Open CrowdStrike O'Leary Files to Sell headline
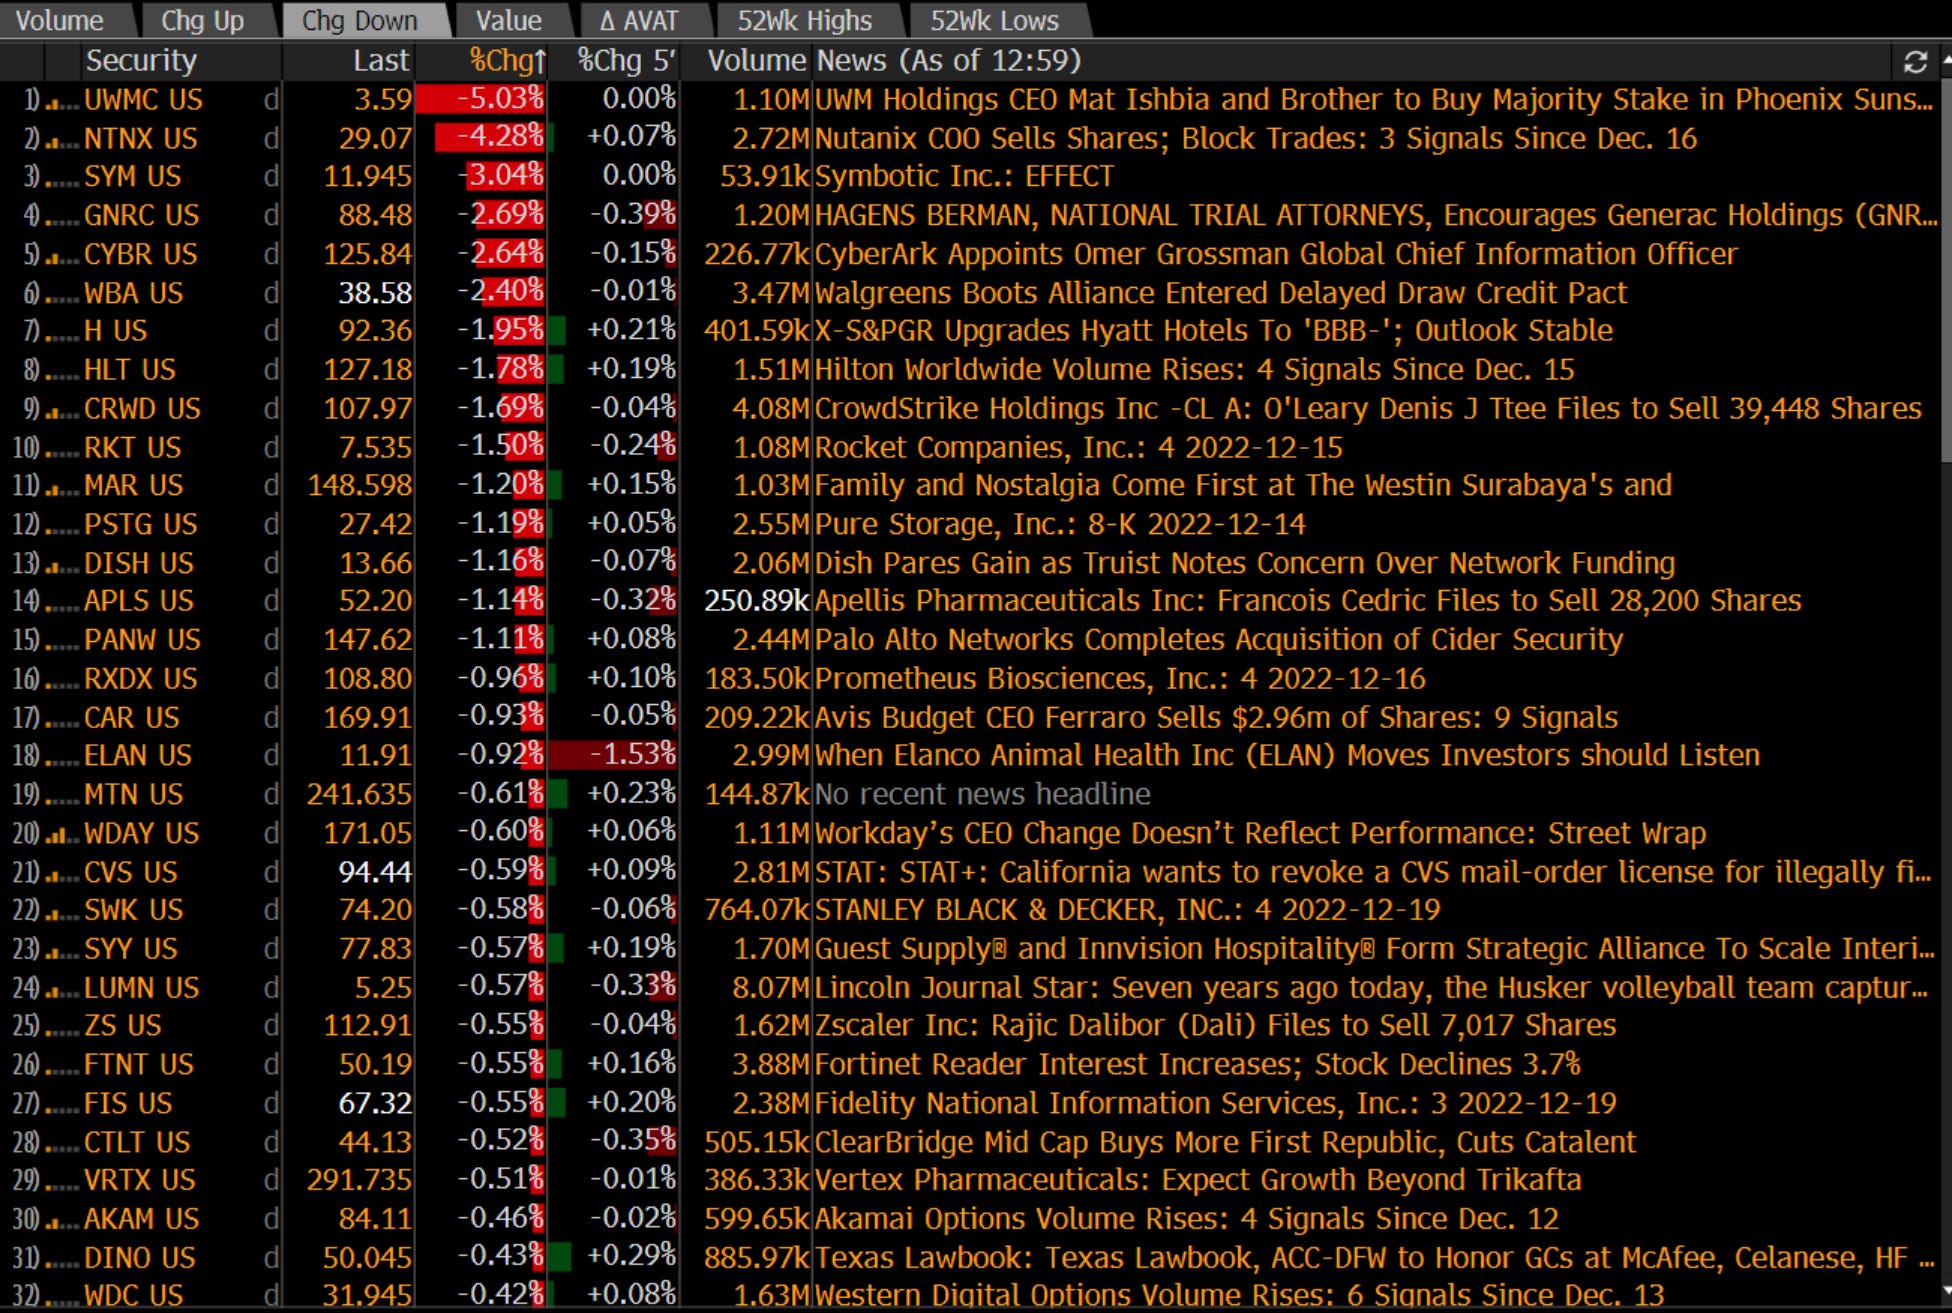The width and height of the screenshot is (1952, 1313). pos(1368,409)
